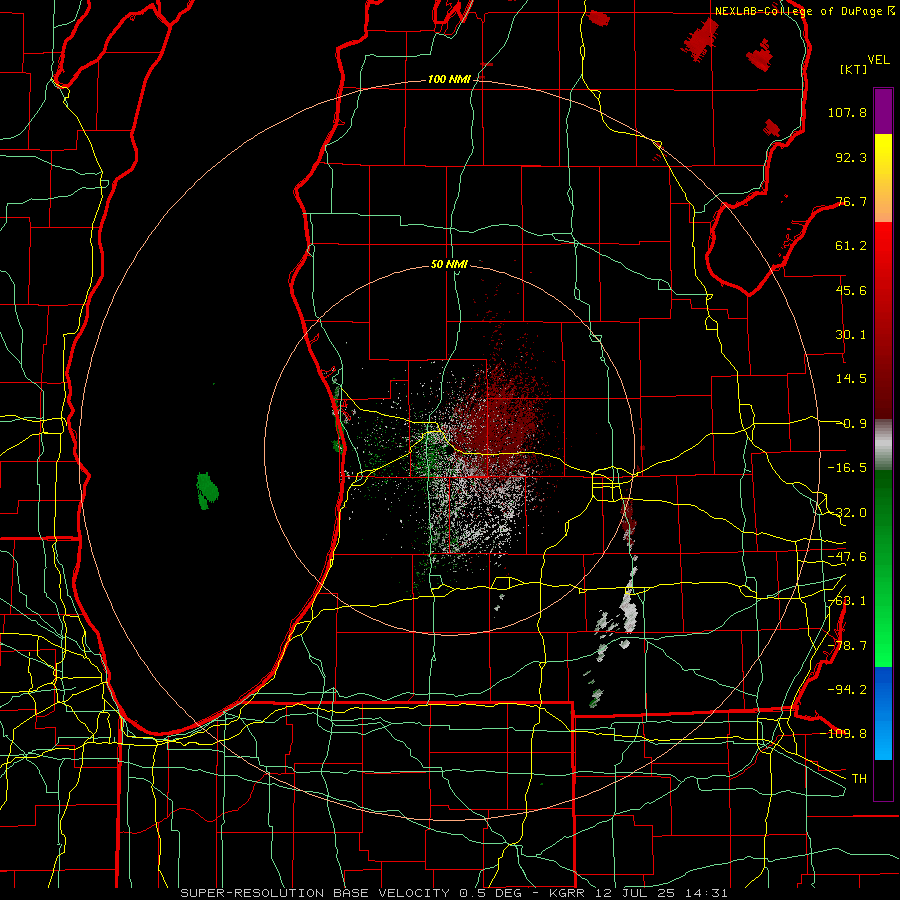The width and height of the screenshot is (900, 900).
Task: Pick the purple segment of the velocity color bar
Action: coord(883,111)
